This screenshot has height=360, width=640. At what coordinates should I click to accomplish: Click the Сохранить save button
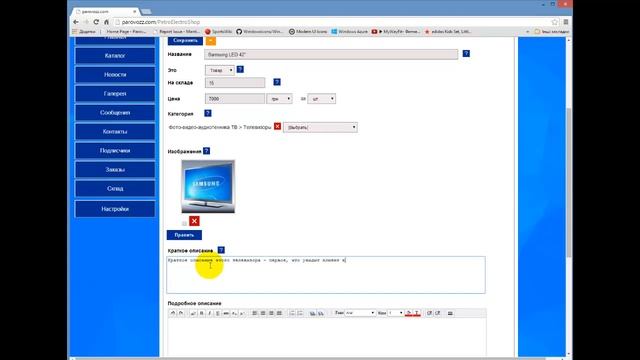(185, 40)
